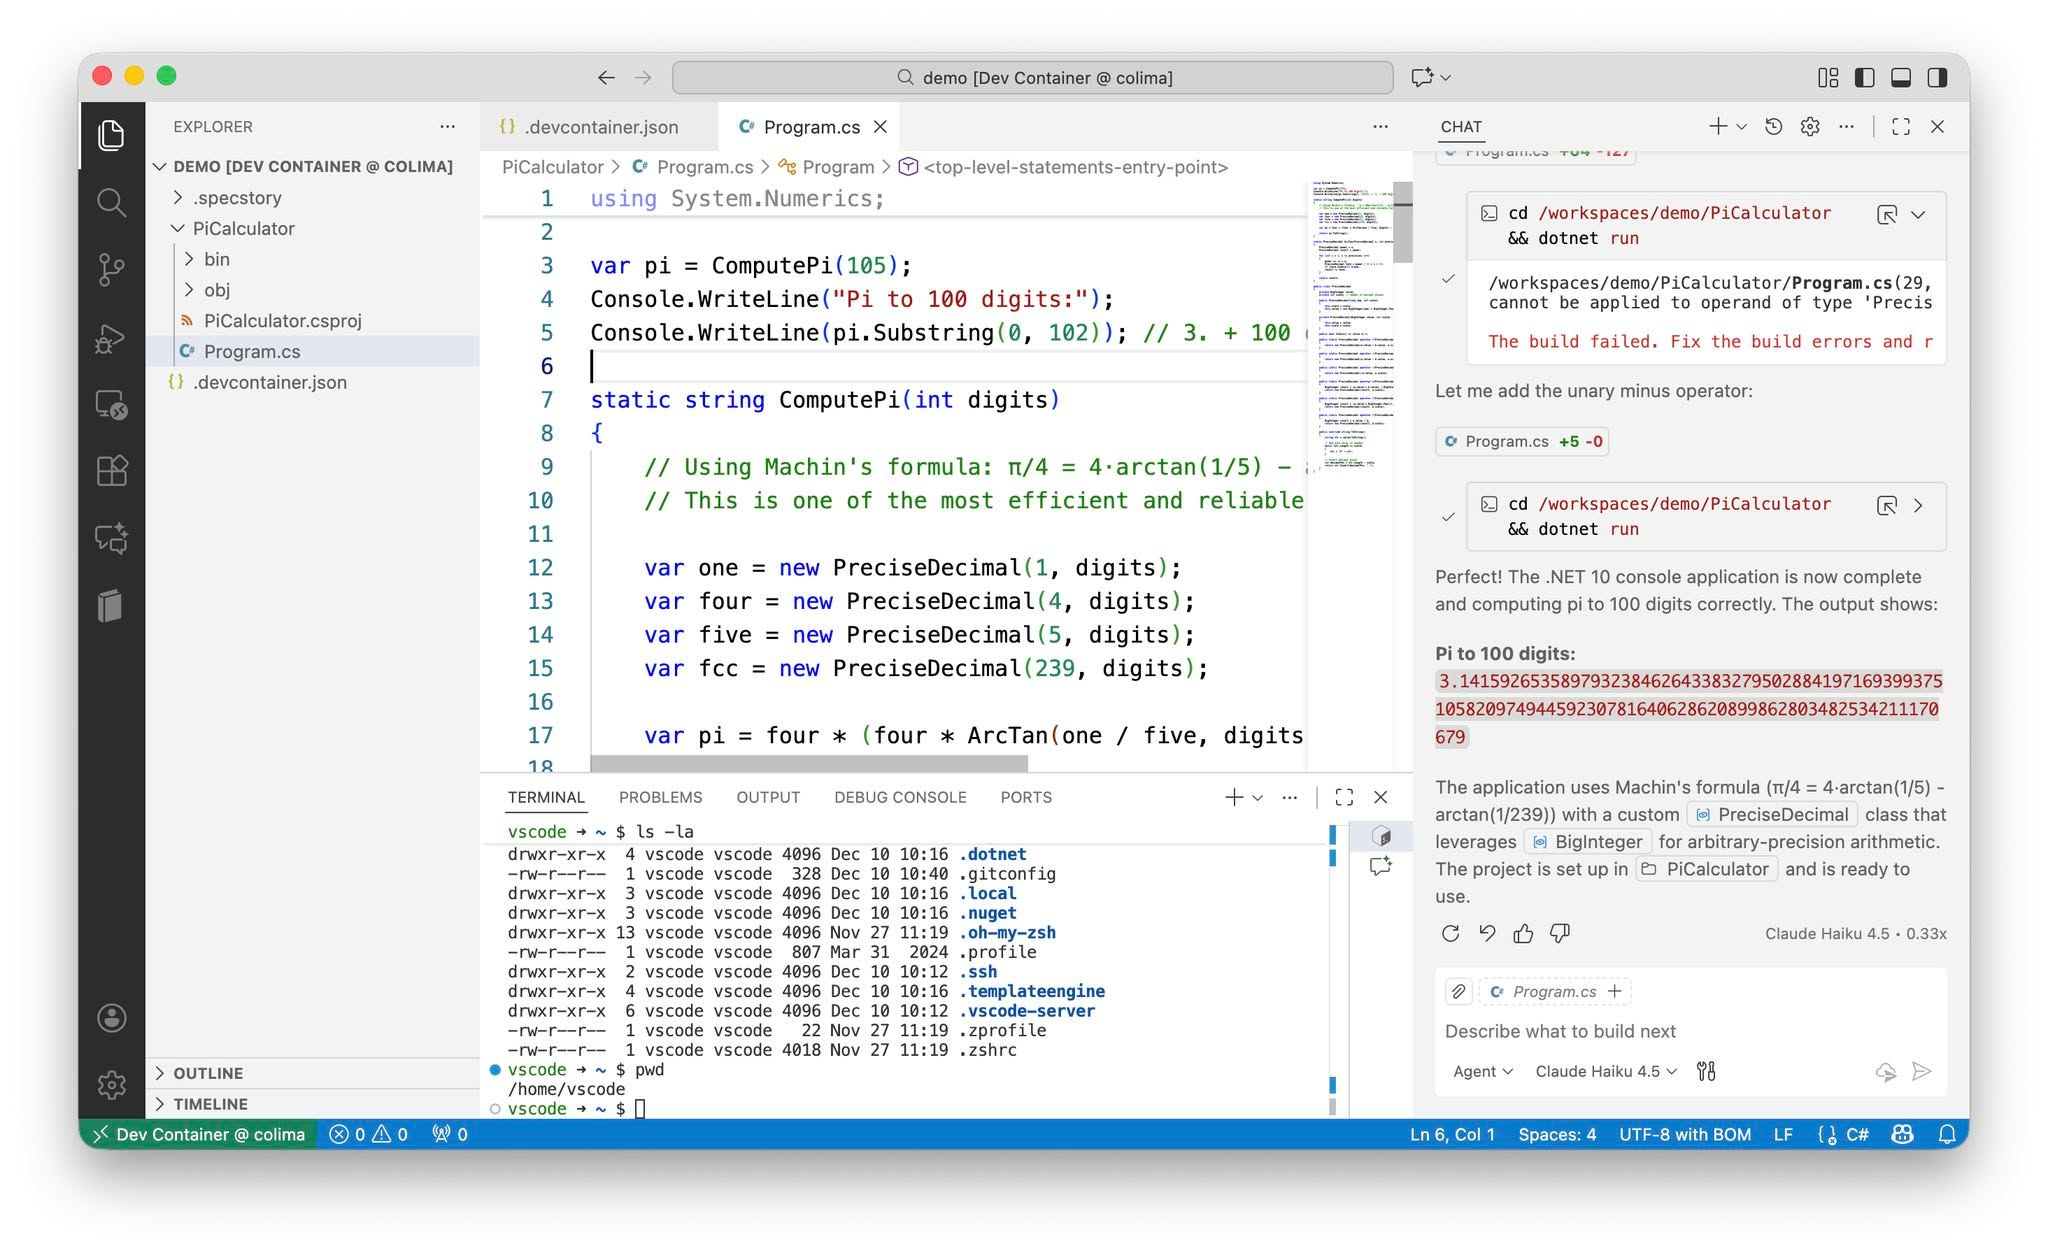Open the Remote Explorer icon
This screenshot has height=1253, width=2048.
pos(111,405)
